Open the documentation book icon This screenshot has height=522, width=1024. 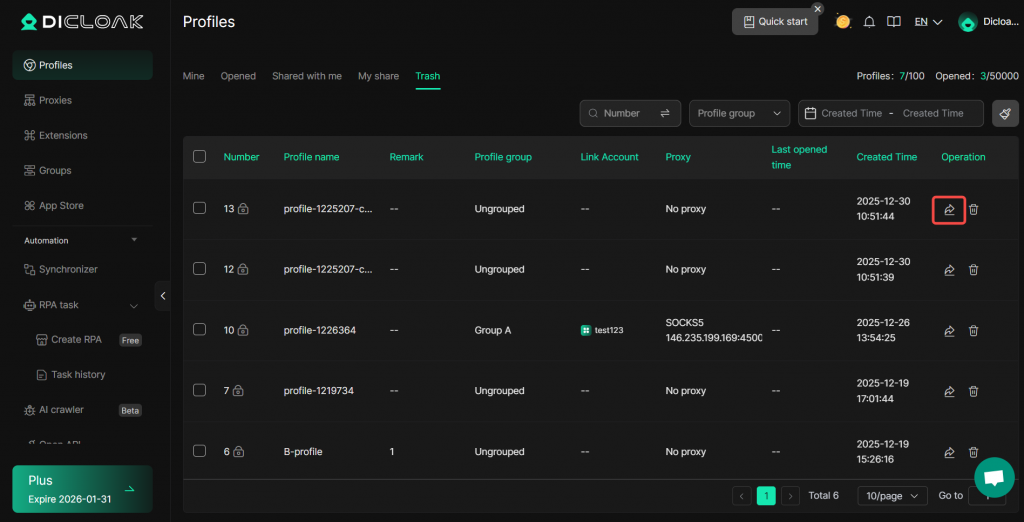point(894,22)
